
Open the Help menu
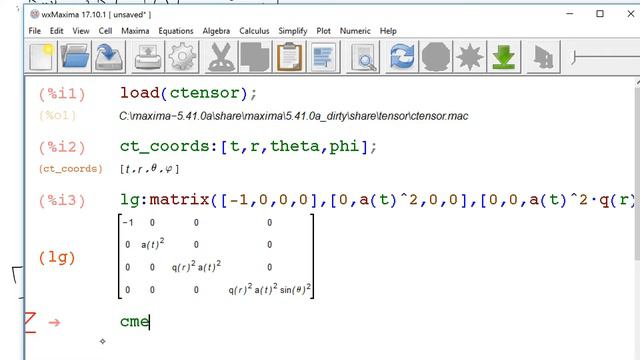click(388, 31)
